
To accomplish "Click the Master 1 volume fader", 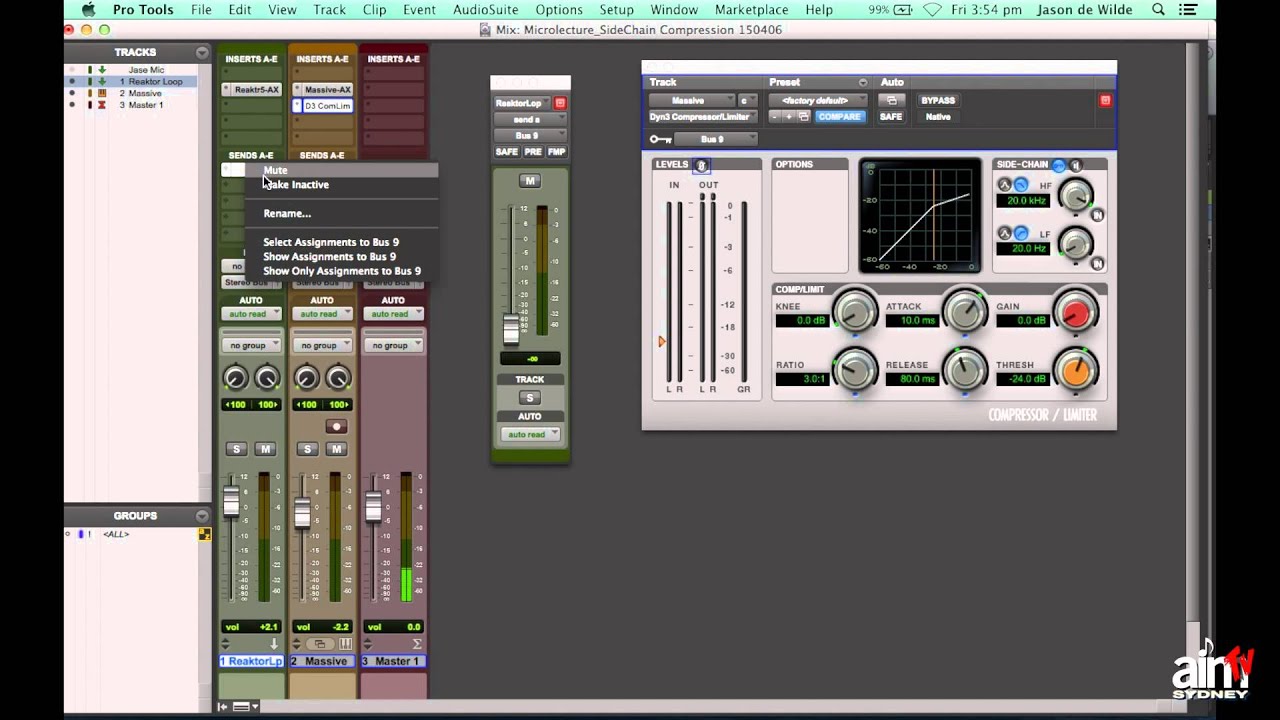I will point(373,507).
